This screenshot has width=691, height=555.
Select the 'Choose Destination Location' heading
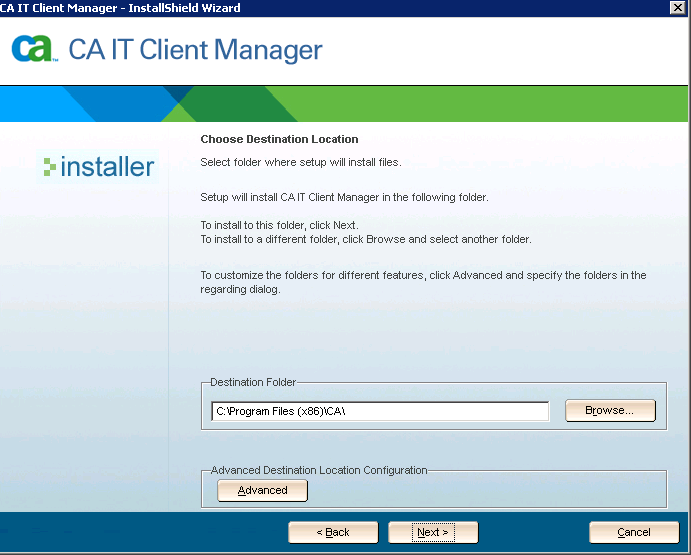(x=279, y=139)
